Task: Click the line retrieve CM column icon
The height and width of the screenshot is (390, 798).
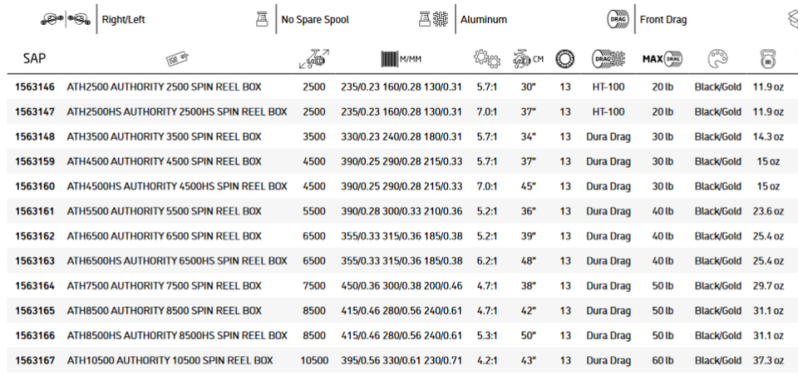Action: (x=528, y=59)
